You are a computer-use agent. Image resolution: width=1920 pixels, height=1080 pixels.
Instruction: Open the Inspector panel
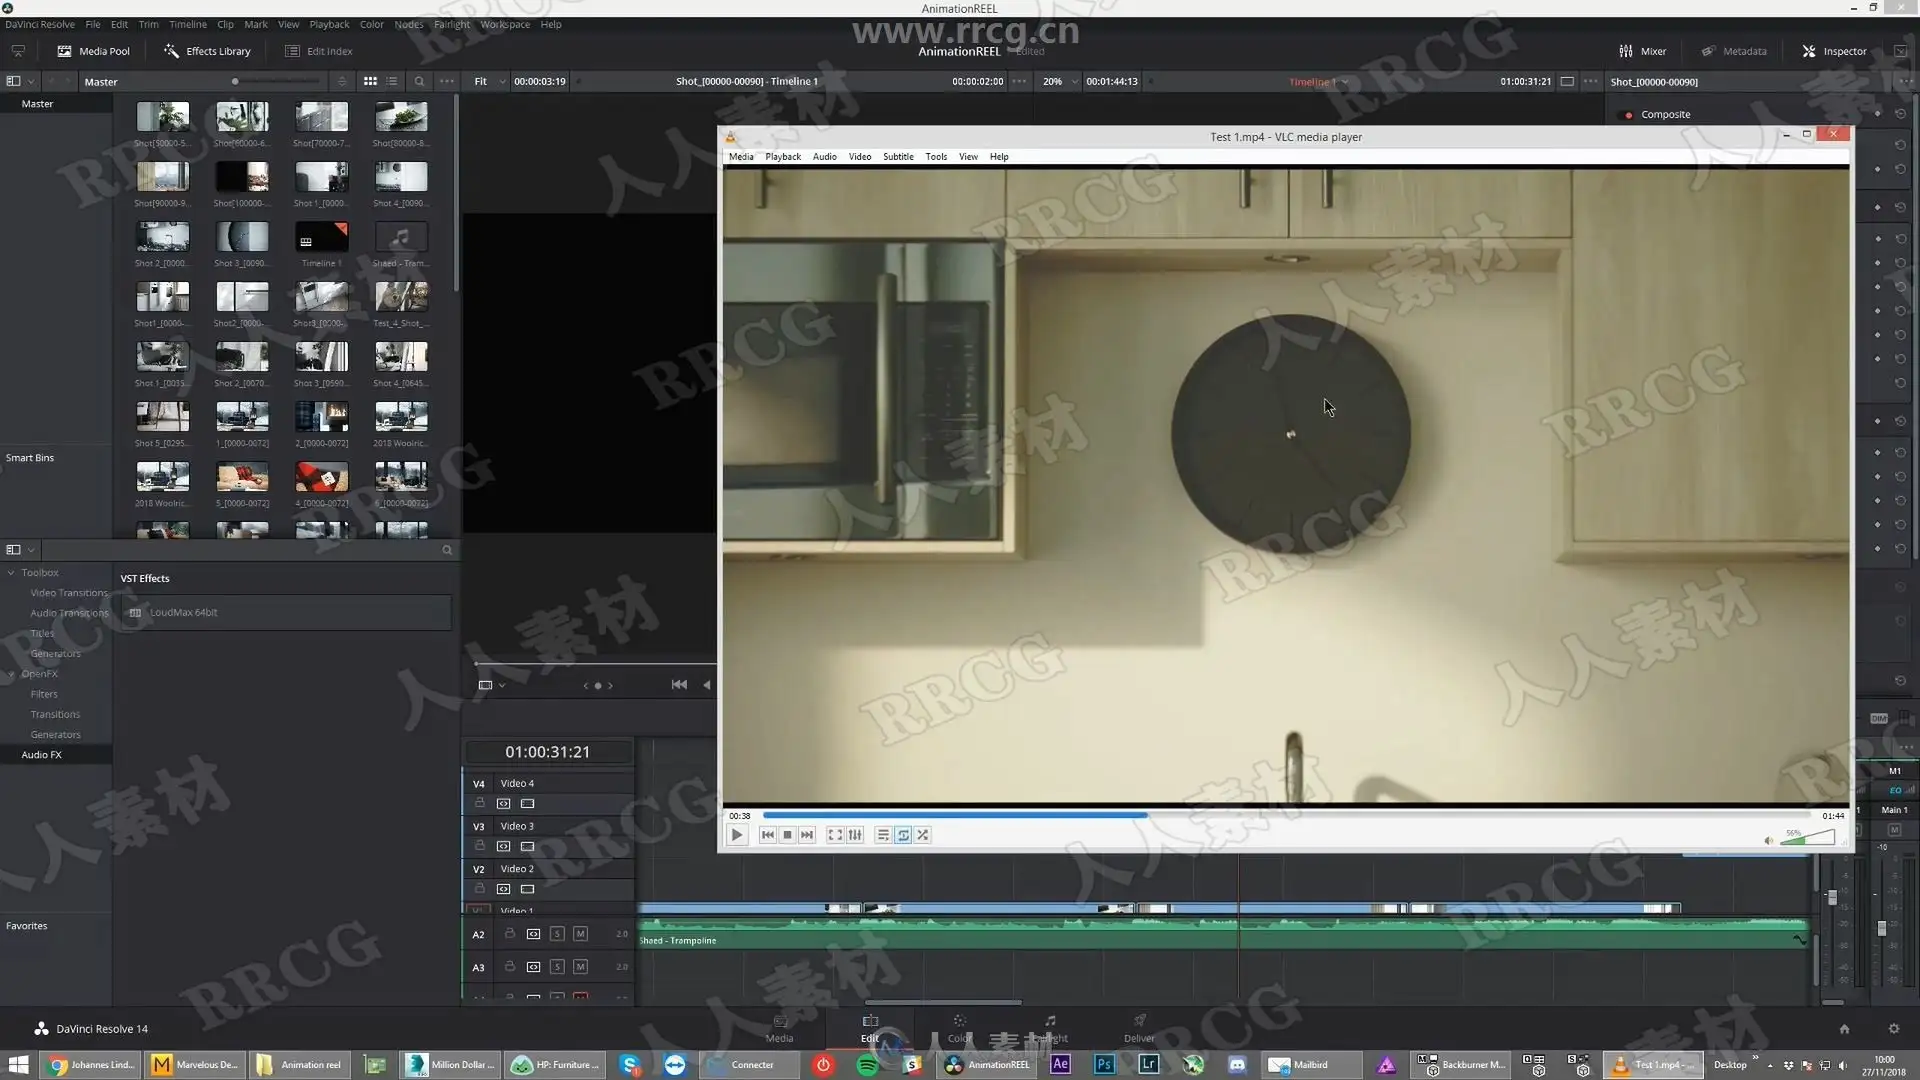click(1834, 51)
